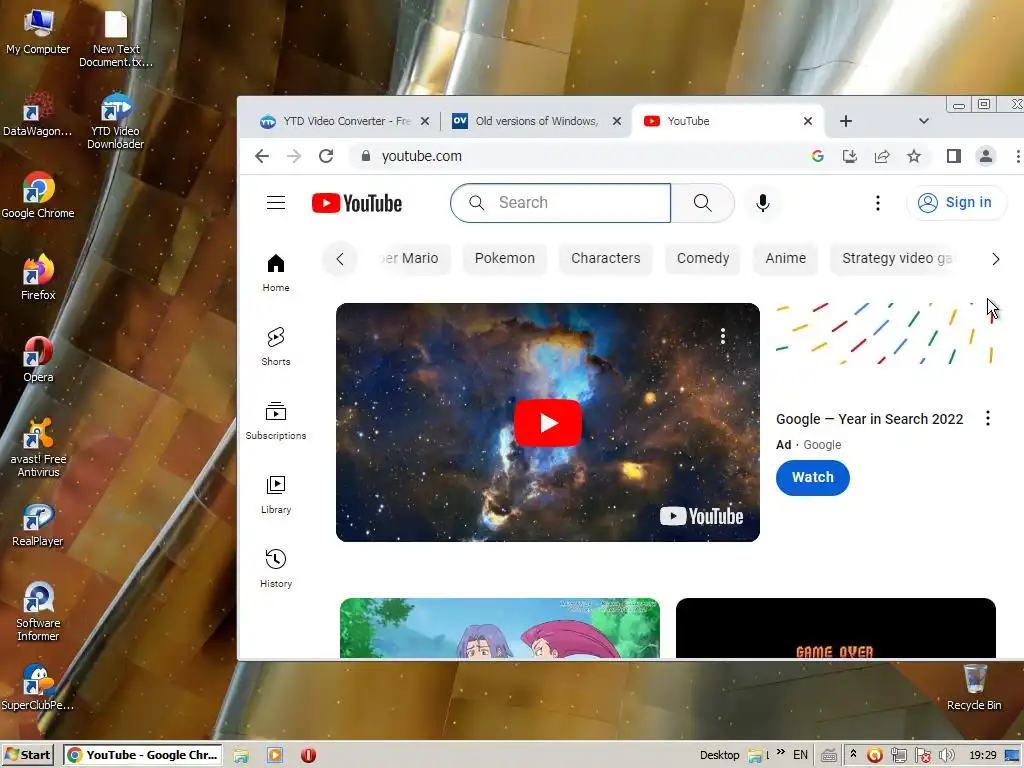Click the Google icon in address bar

click(x=818, y=156)
